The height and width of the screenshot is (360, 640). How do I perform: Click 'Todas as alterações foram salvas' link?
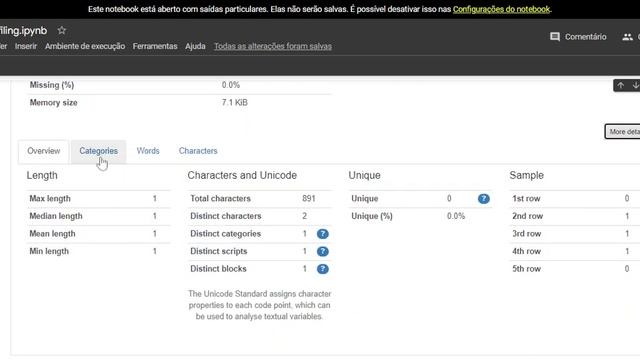[x=273, y=46]
